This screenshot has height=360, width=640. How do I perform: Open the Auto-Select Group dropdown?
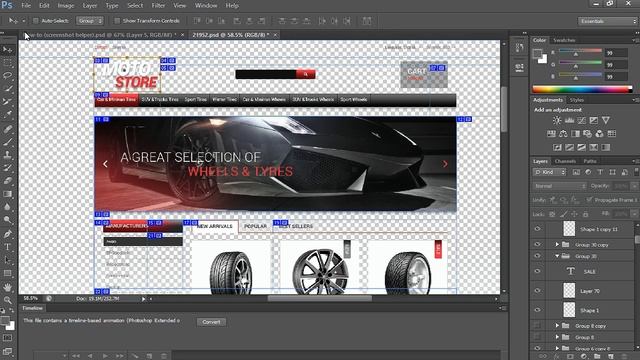(90, 20)
